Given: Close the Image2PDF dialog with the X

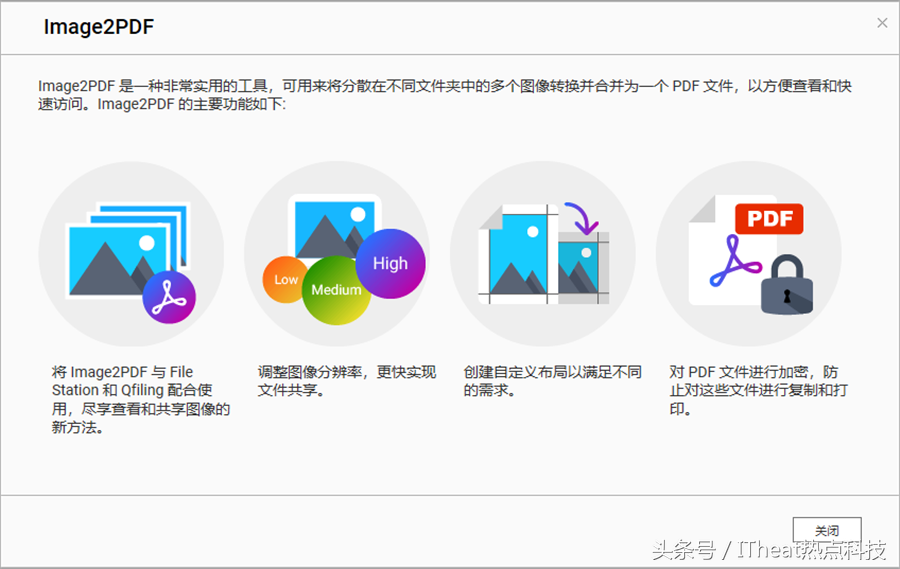Looking at the screenshot, I should tap(882, 23).
